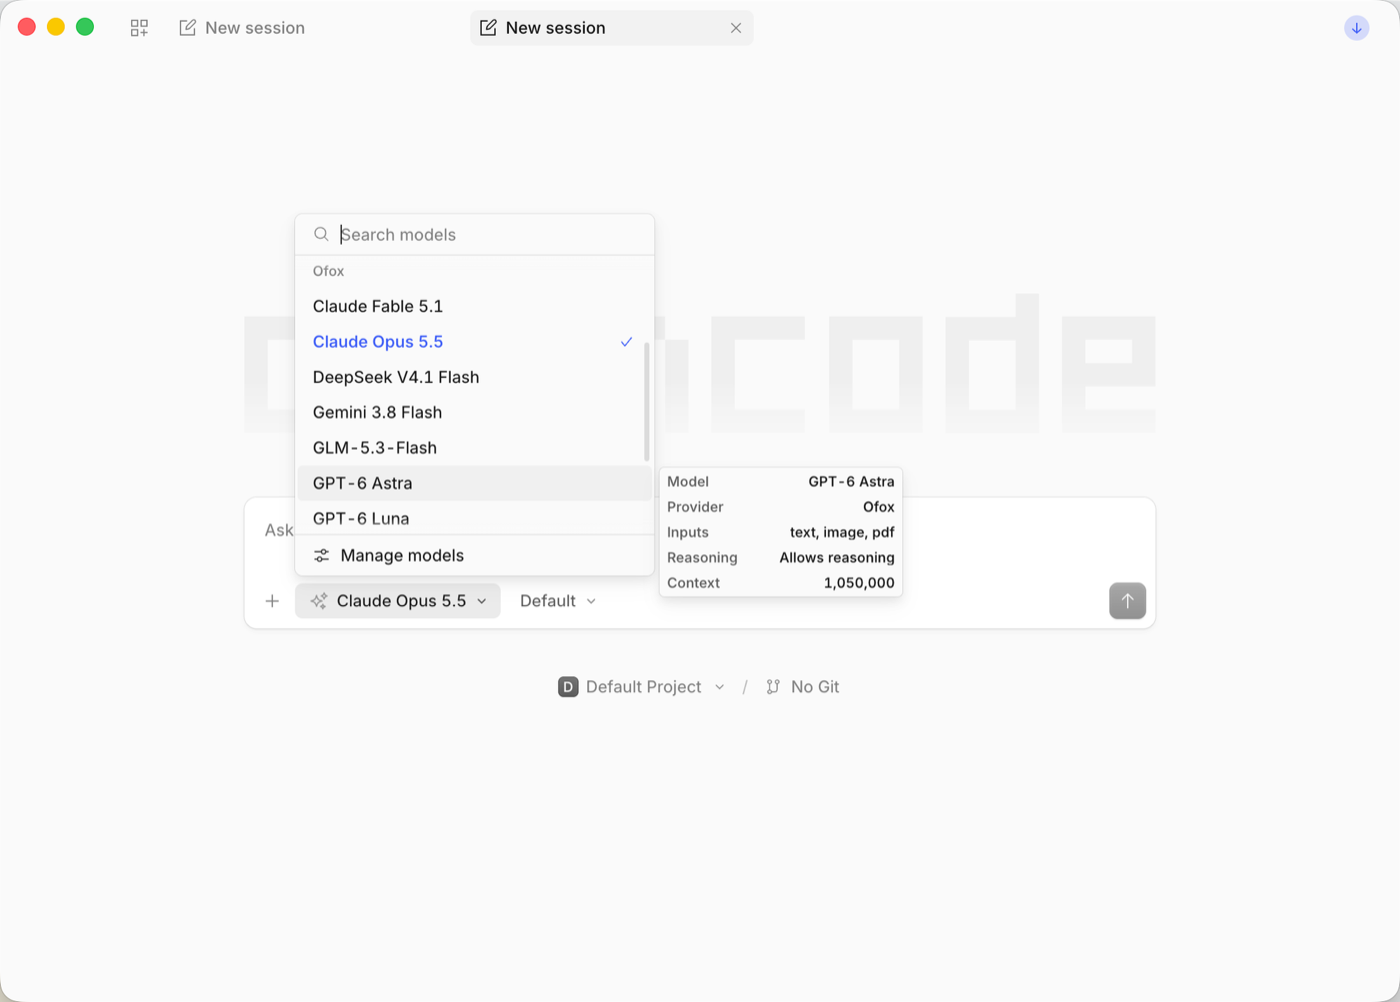Choose DeepSeek V4.1 Flash model

[475, 377]
